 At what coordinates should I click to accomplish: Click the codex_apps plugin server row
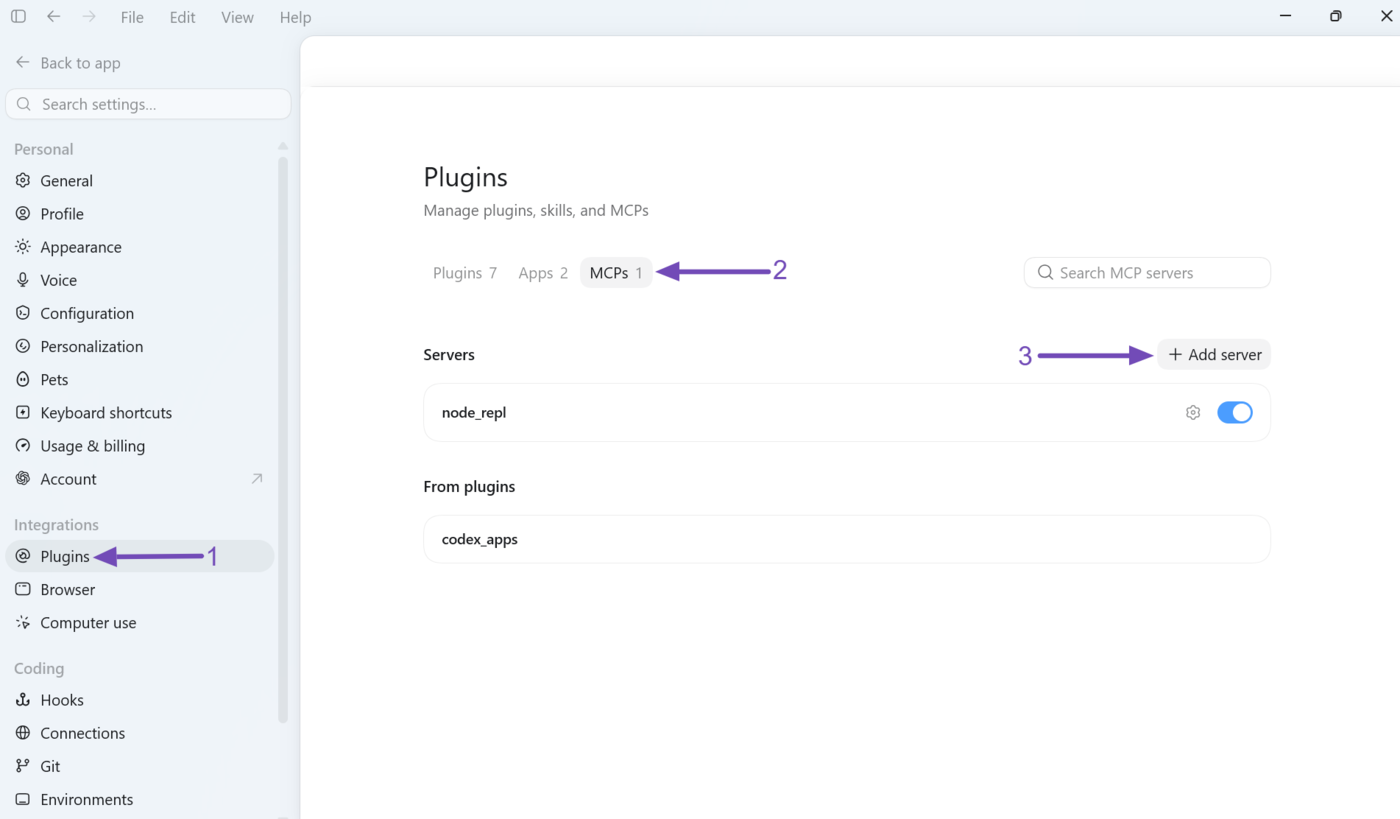coord(847,539)
